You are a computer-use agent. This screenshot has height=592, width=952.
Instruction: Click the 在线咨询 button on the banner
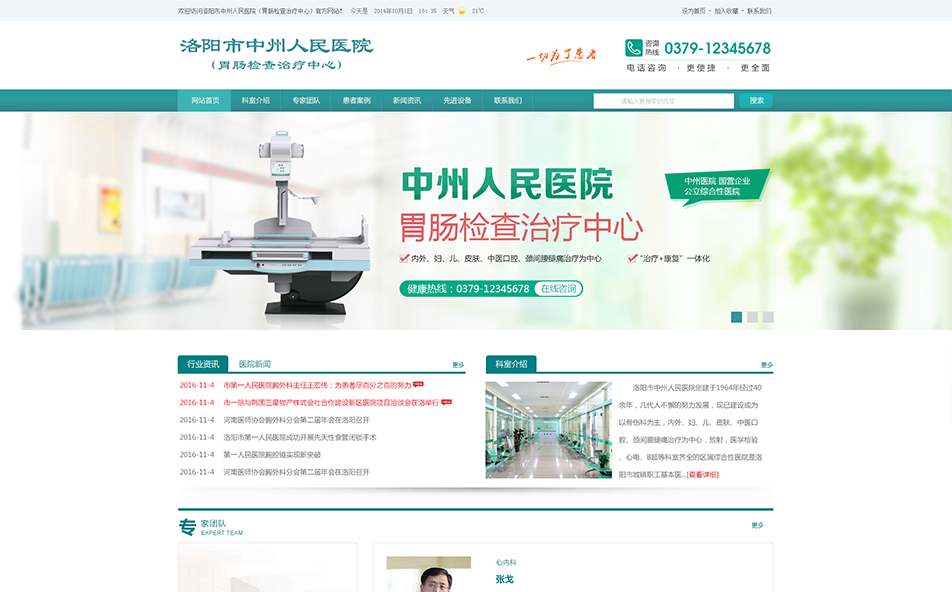click(x=558, y=289)
